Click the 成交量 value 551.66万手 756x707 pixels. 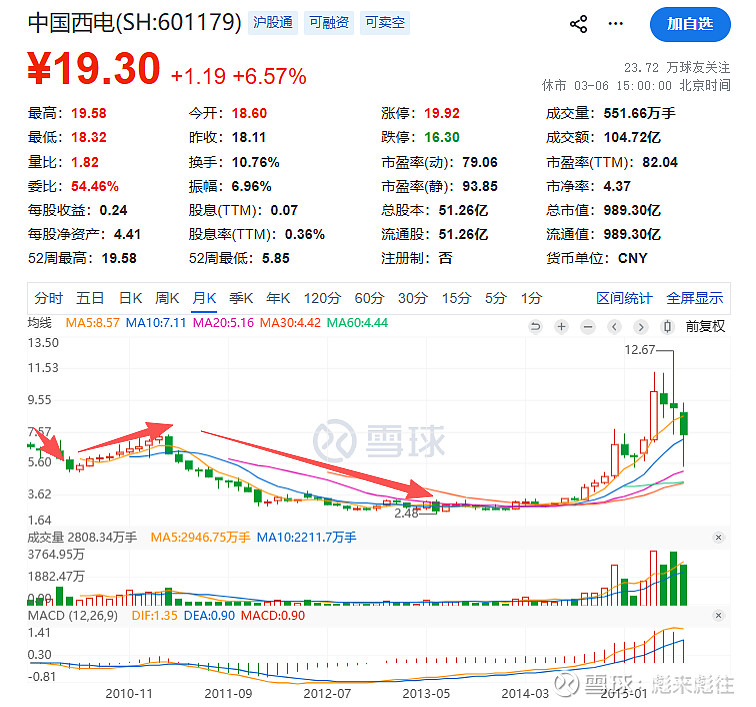tap(639, 113)
